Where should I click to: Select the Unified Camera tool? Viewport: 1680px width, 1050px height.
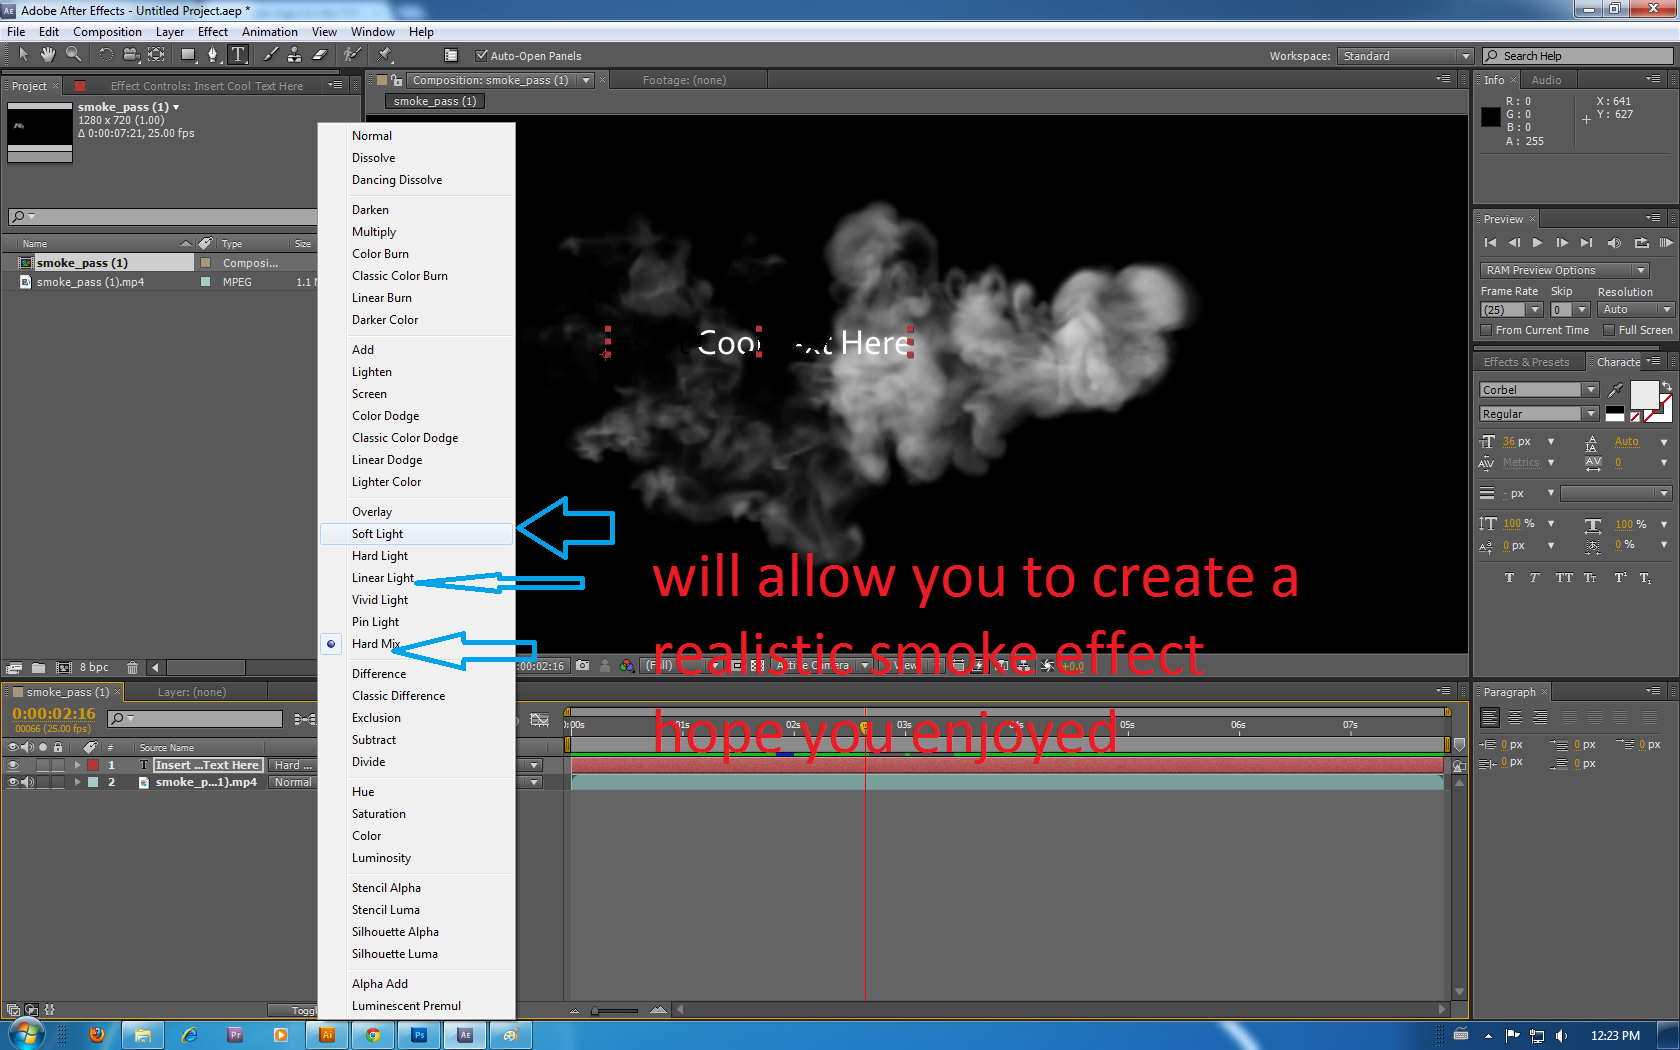coord(131,54)
